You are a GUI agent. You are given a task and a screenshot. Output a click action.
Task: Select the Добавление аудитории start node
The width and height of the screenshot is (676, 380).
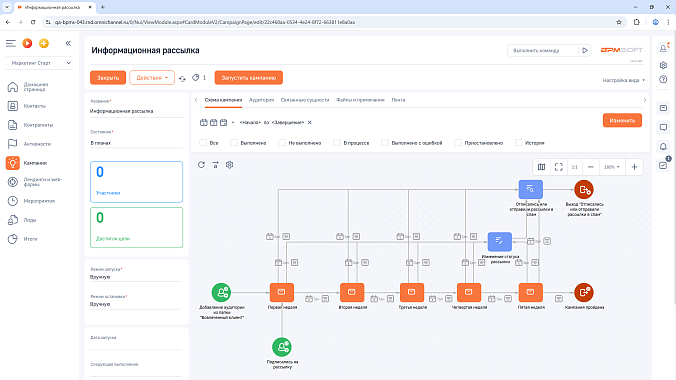tap(221, 292)
